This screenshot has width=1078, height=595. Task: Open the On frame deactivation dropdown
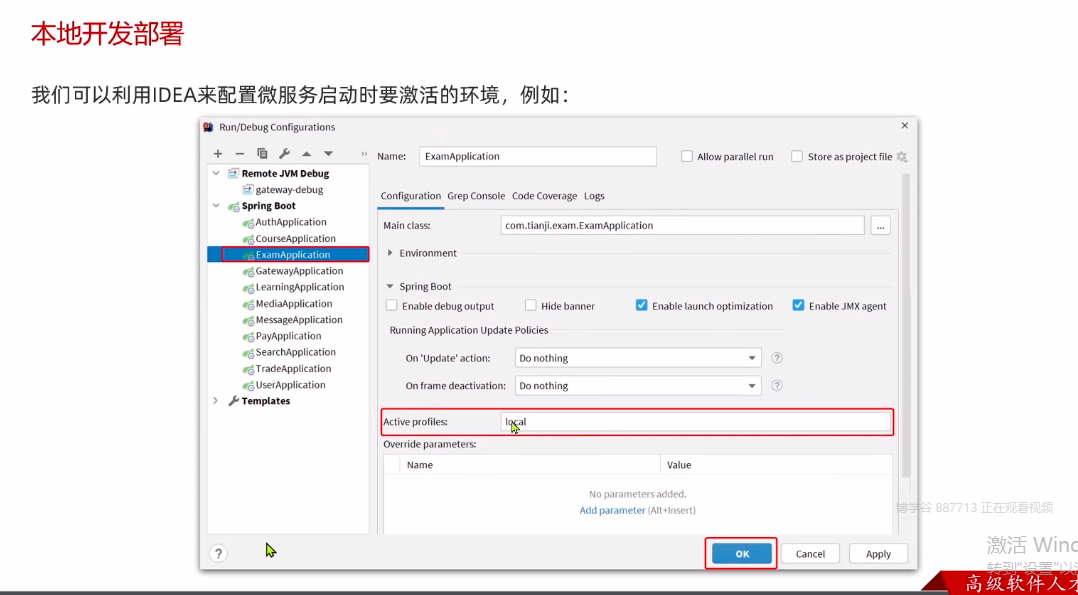pyautogui.click(x=638, y=385)
